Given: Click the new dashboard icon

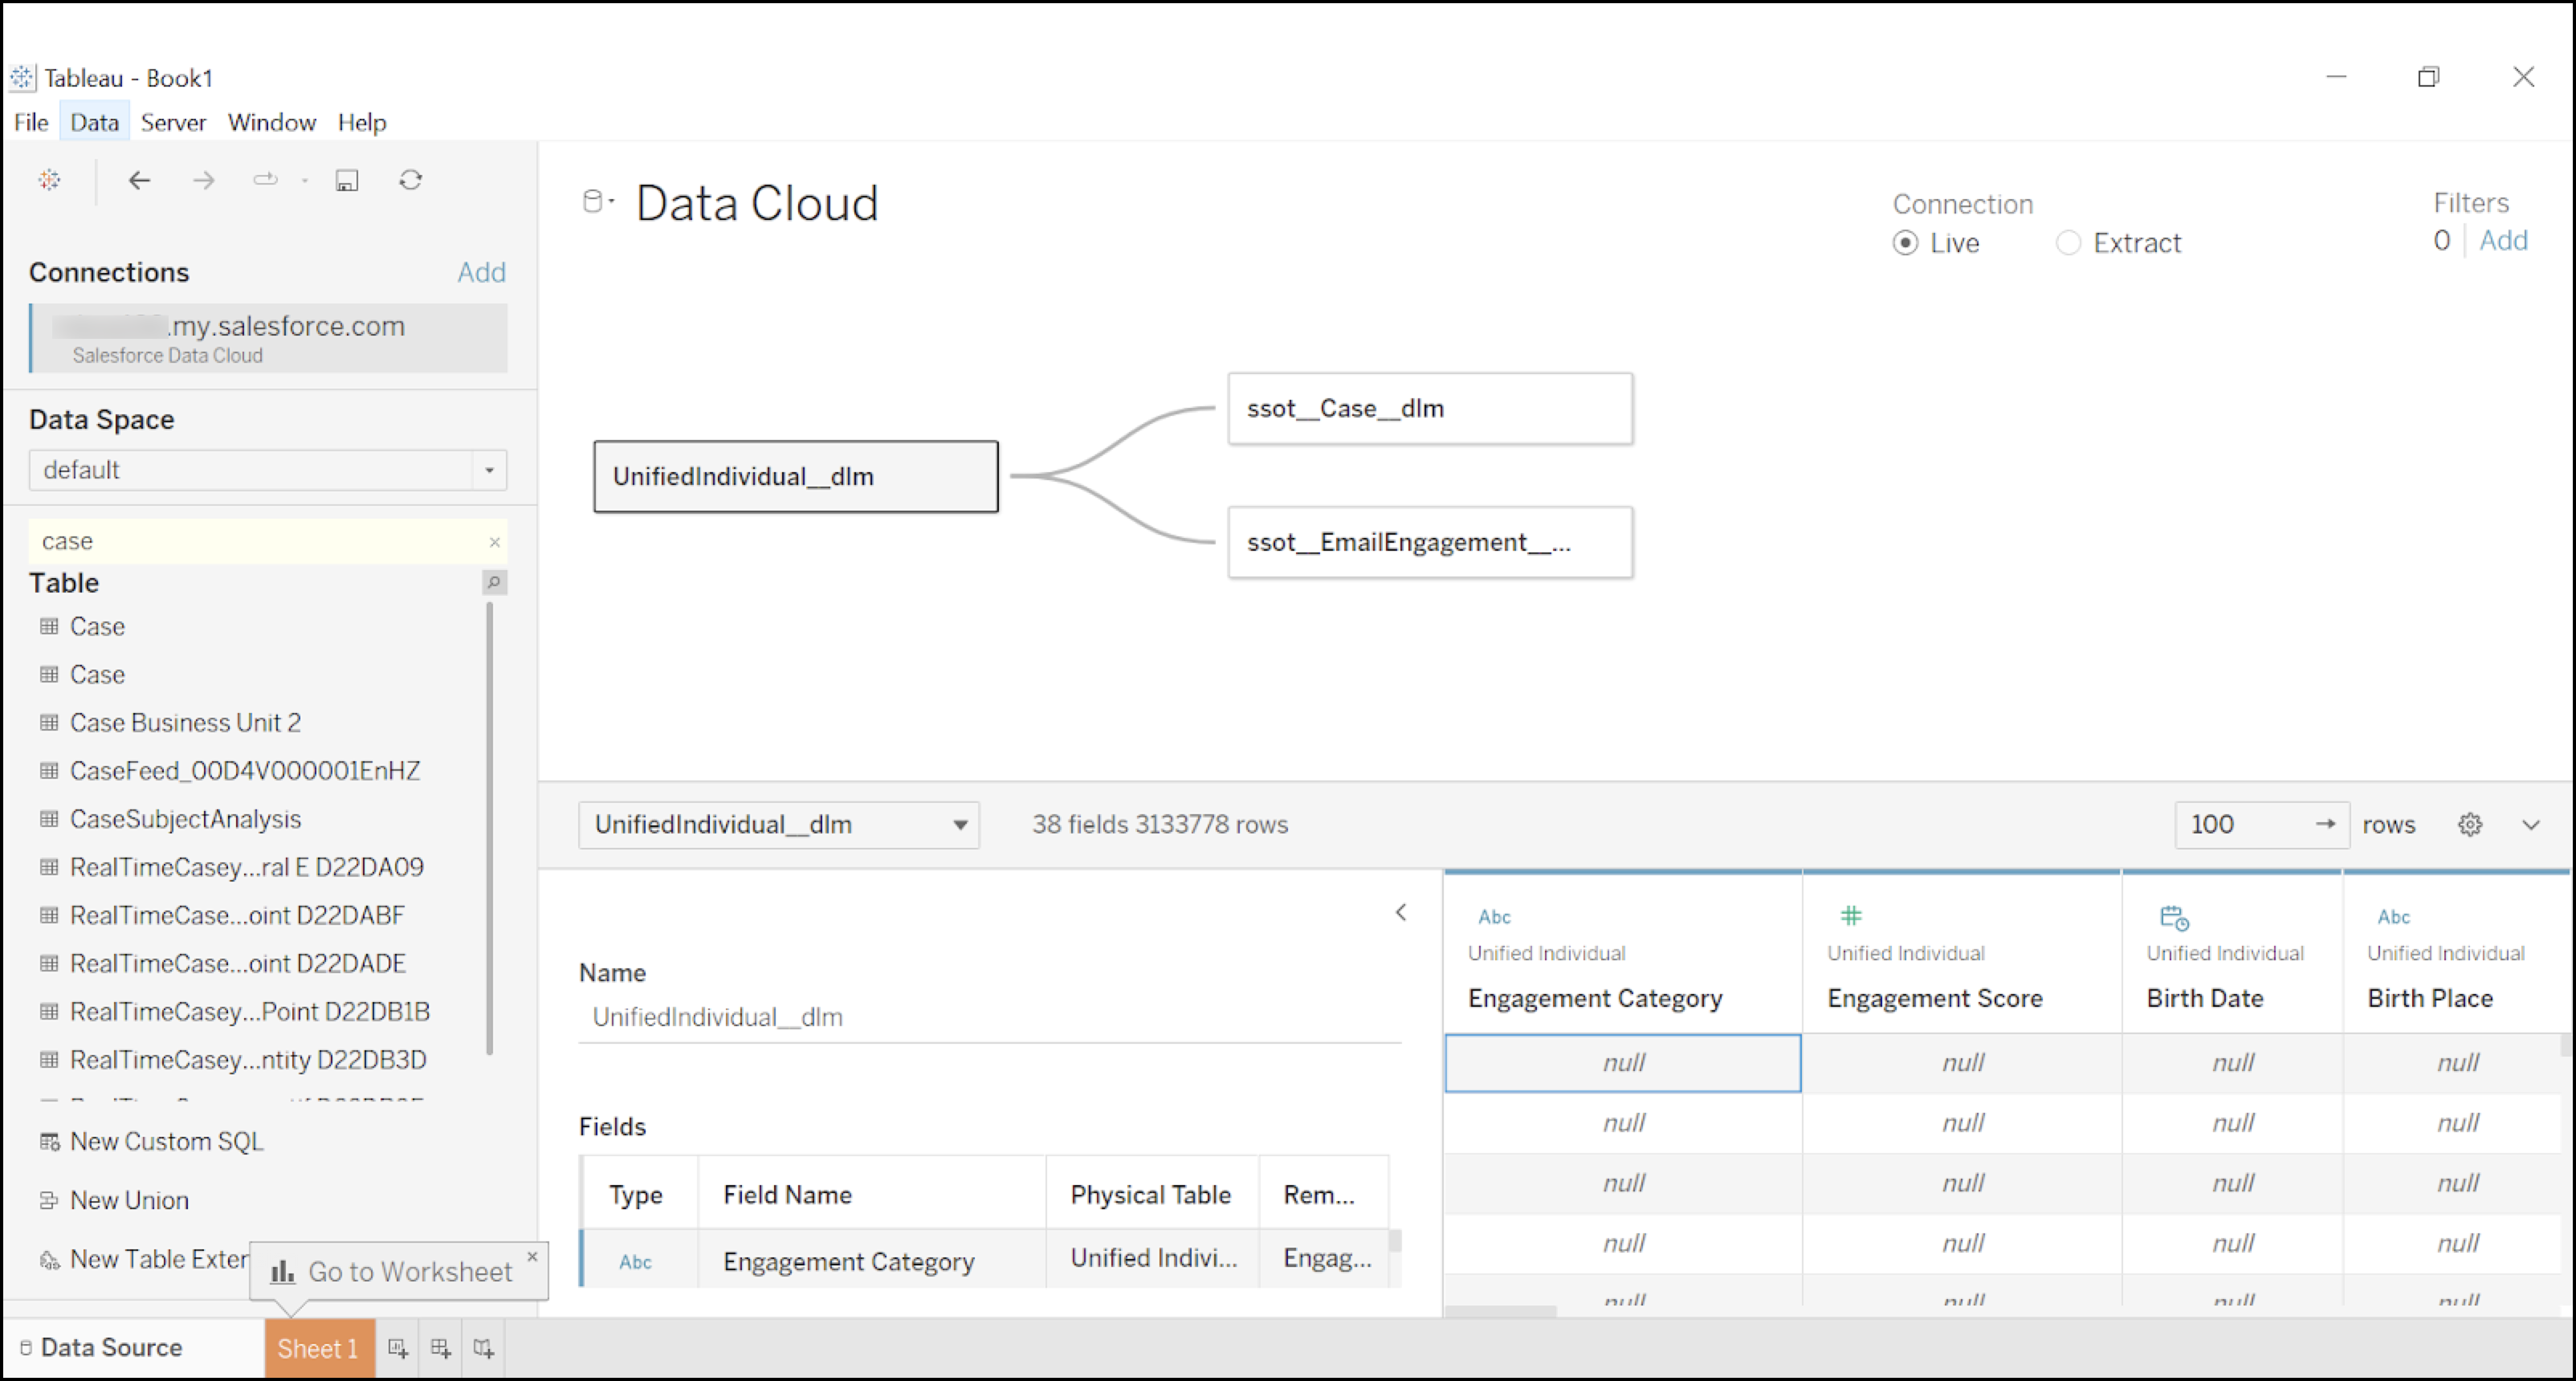Looking at the screenshot, I should [440, 1348].
